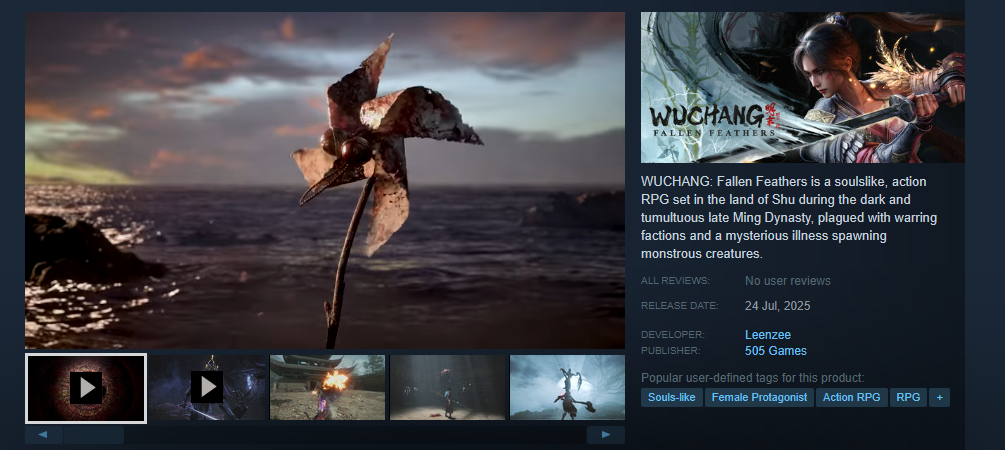This screenshot has width=1005, height=450.
Task: Click the game description paragraph
Action: pyautogui.click(x=789, y=218)
